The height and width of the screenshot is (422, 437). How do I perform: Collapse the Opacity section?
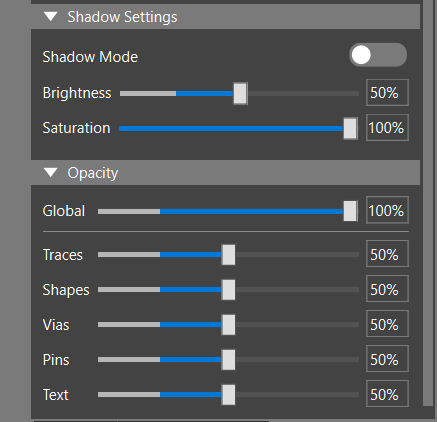pos(51,172)
